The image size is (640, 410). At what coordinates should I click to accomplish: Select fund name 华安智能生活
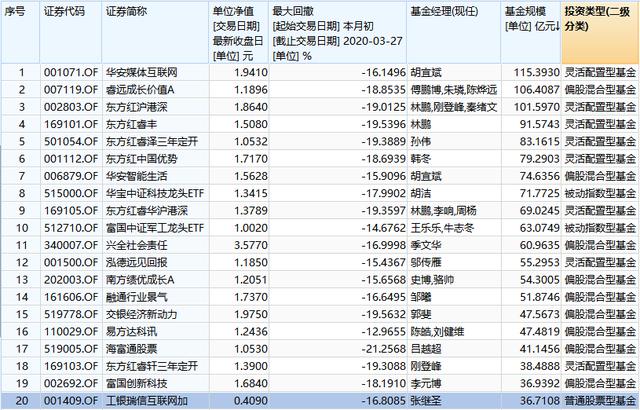click(136, 176)
